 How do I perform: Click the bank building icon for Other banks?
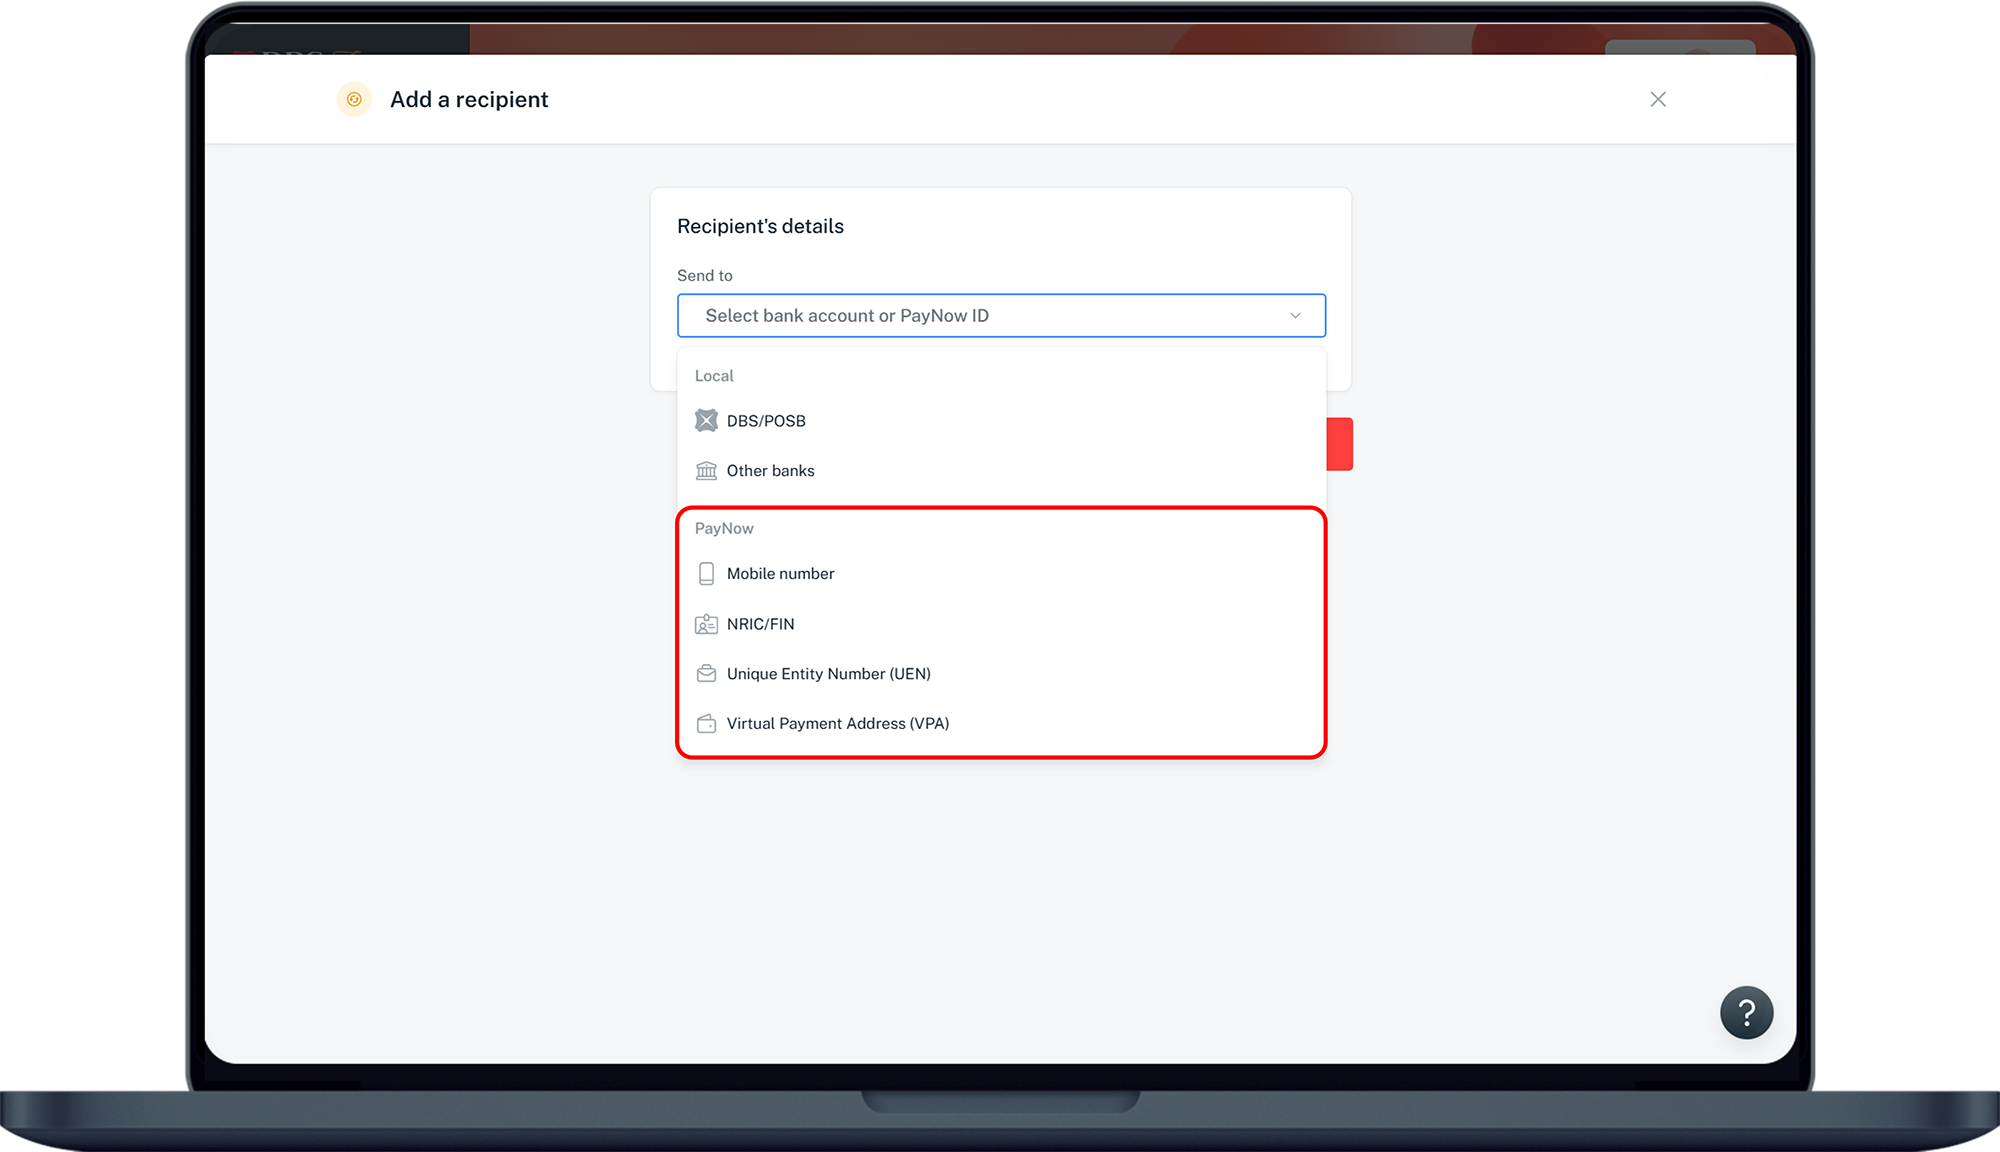pyautogui.click(x=706, y=471)
